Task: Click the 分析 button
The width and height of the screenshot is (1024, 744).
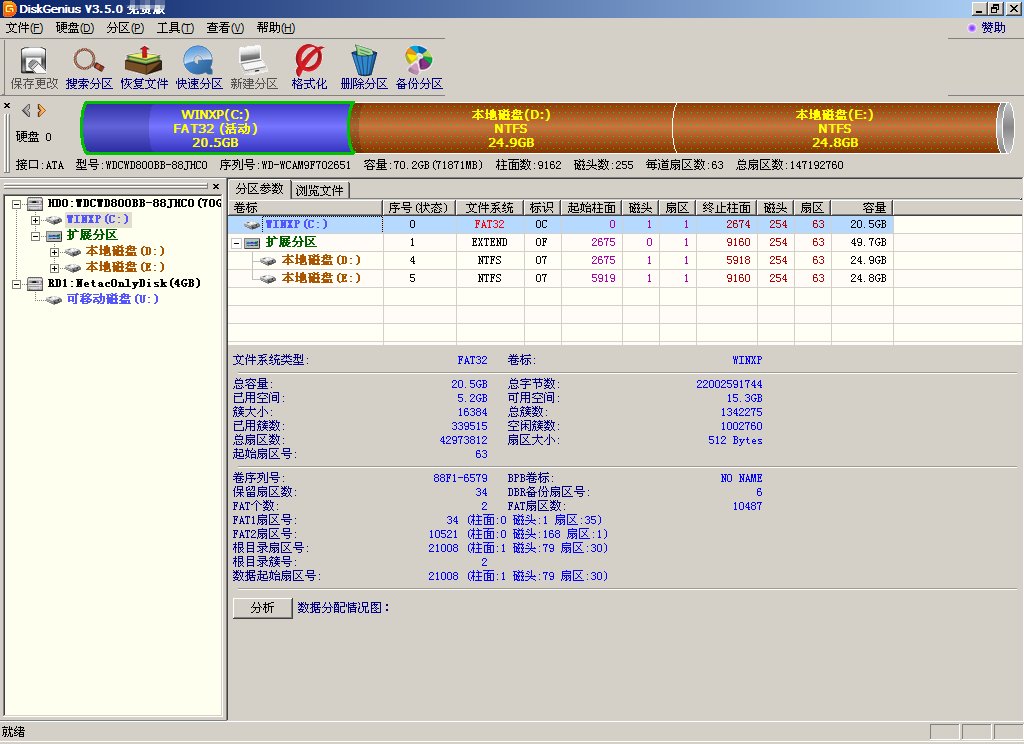Action: click(262, 607)
